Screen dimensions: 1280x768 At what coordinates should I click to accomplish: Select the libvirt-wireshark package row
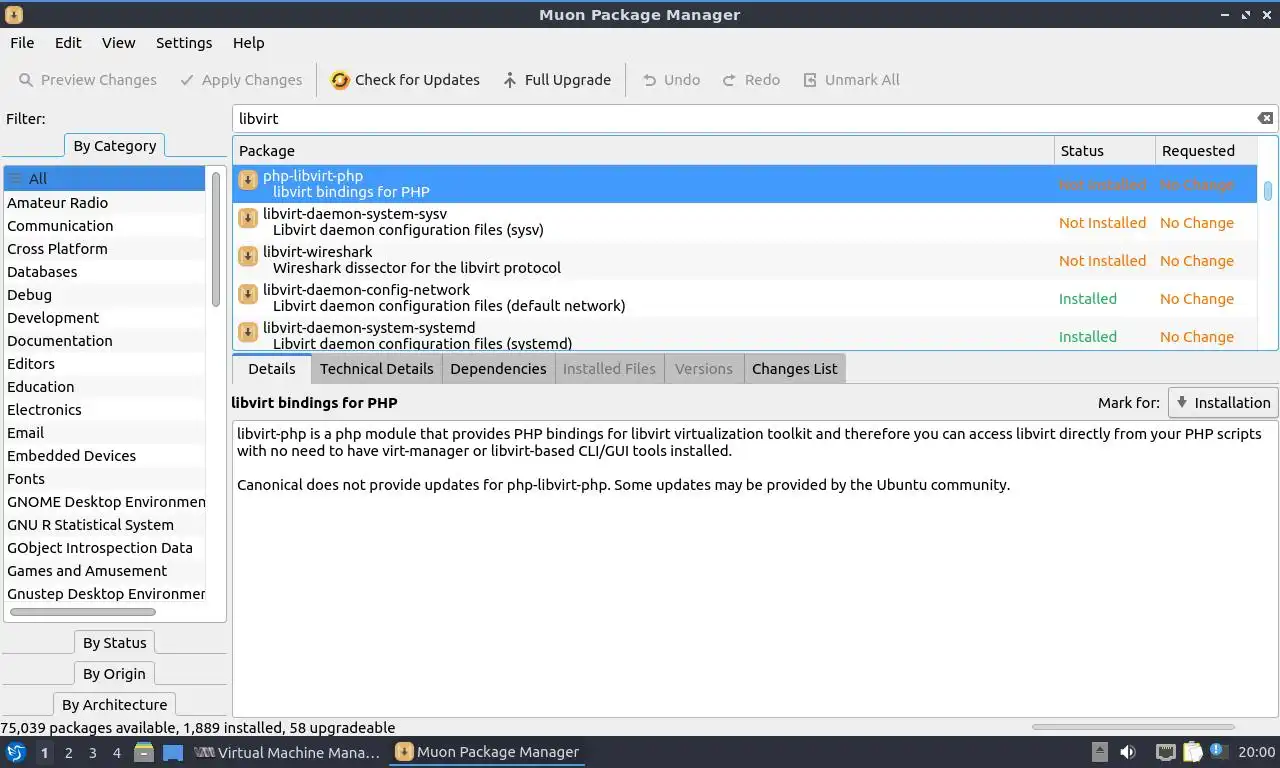pos(745,260)
